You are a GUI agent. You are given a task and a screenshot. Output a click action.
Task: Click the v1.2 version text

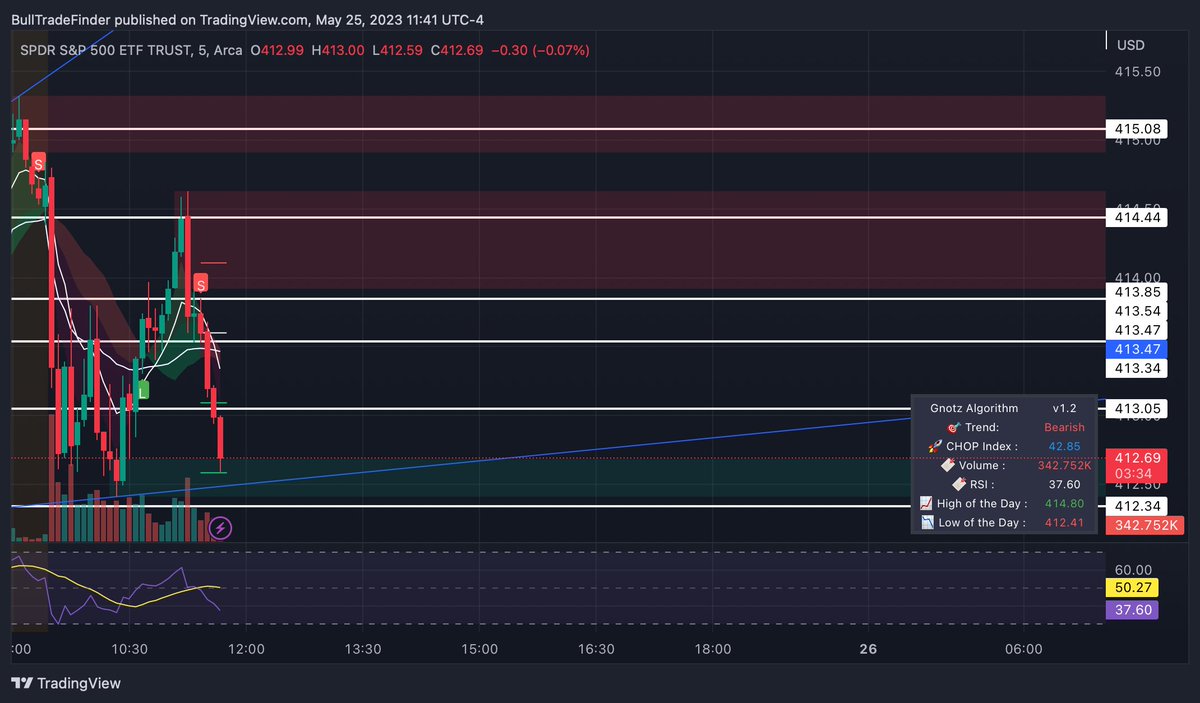[x=1064, y=408]
